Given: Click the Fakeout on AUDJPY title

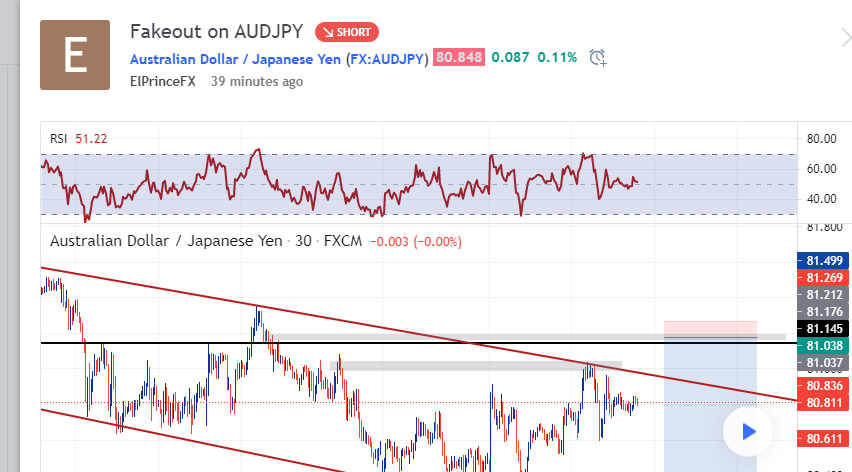Looking at the screenshot, I should [x=216, y=32].
